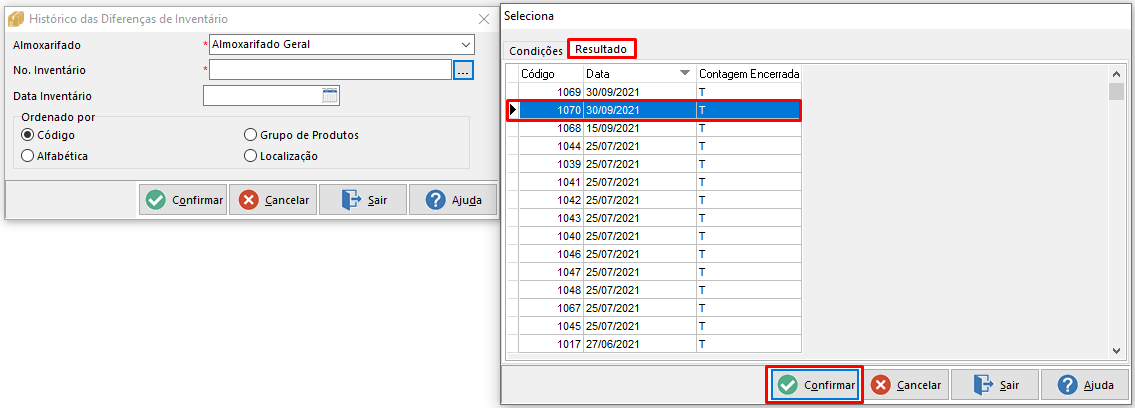Select row with code 1042
The width and height of the screenshot is (1135, 408).
coord(654,200)
